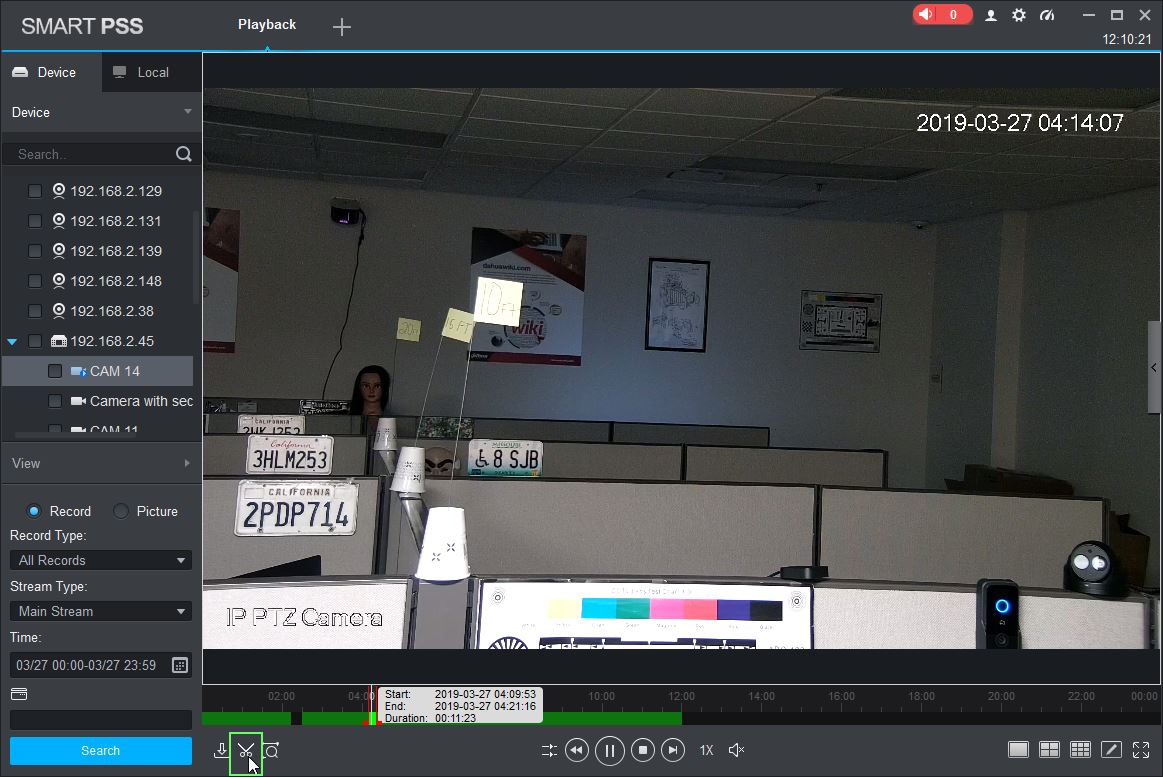The width and height of the screenshot is (1163, 777).
Task: Switch to the Local tab
Action: tap(151, 72)
